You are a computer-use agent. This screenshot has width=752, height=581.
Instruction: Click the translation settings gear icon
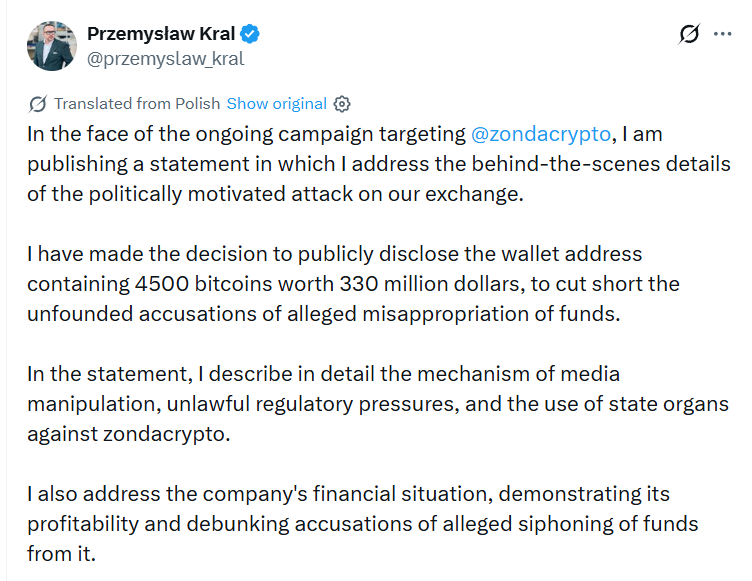(342, 104)
